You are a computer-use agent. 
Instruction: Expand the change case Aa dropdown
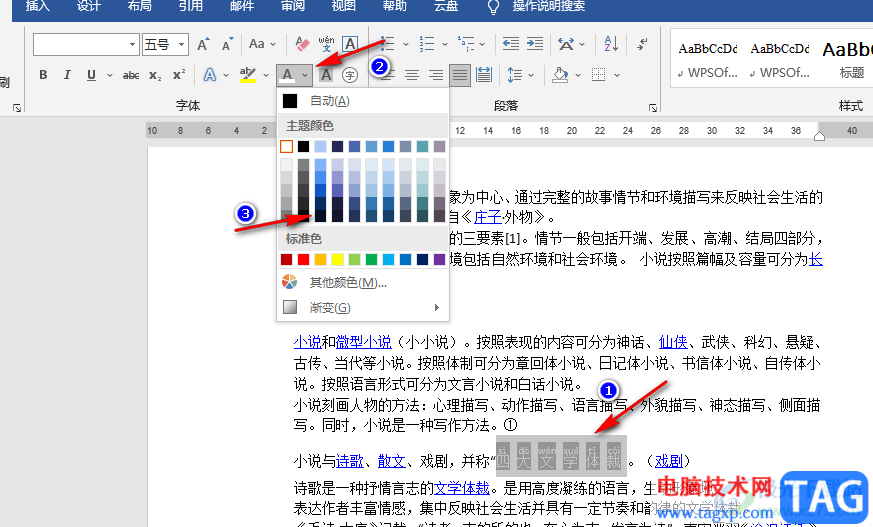pyautogui.click(x=273, y=44)
